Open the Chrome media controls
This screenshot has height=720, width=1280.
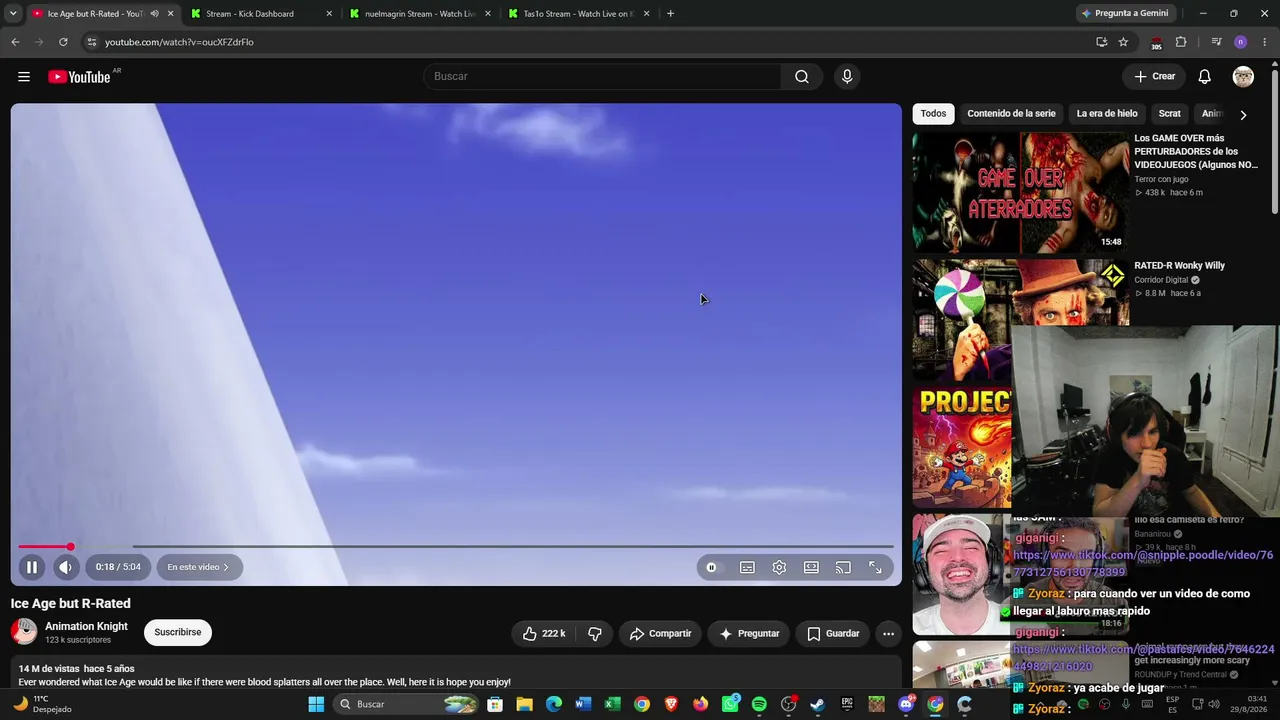(x=1216, y=42)
